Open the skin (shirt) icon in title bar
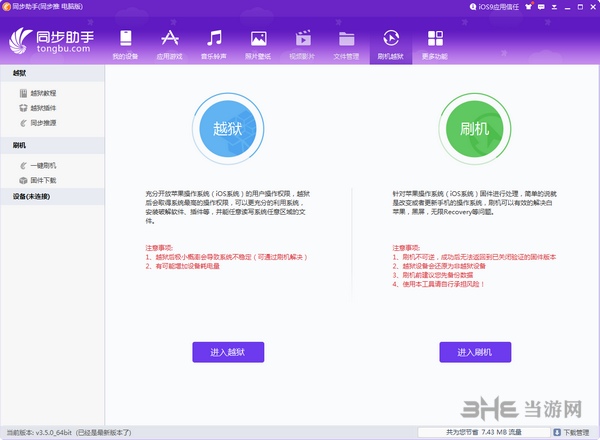600x440 pixels. [x=528, y=7]
